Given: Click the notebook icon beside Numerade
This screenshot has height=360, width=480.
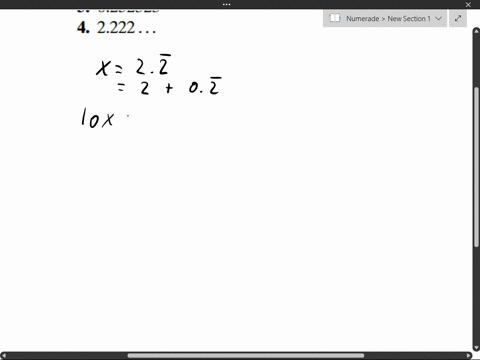Looking at the screenshot, I should click(334, 18).
